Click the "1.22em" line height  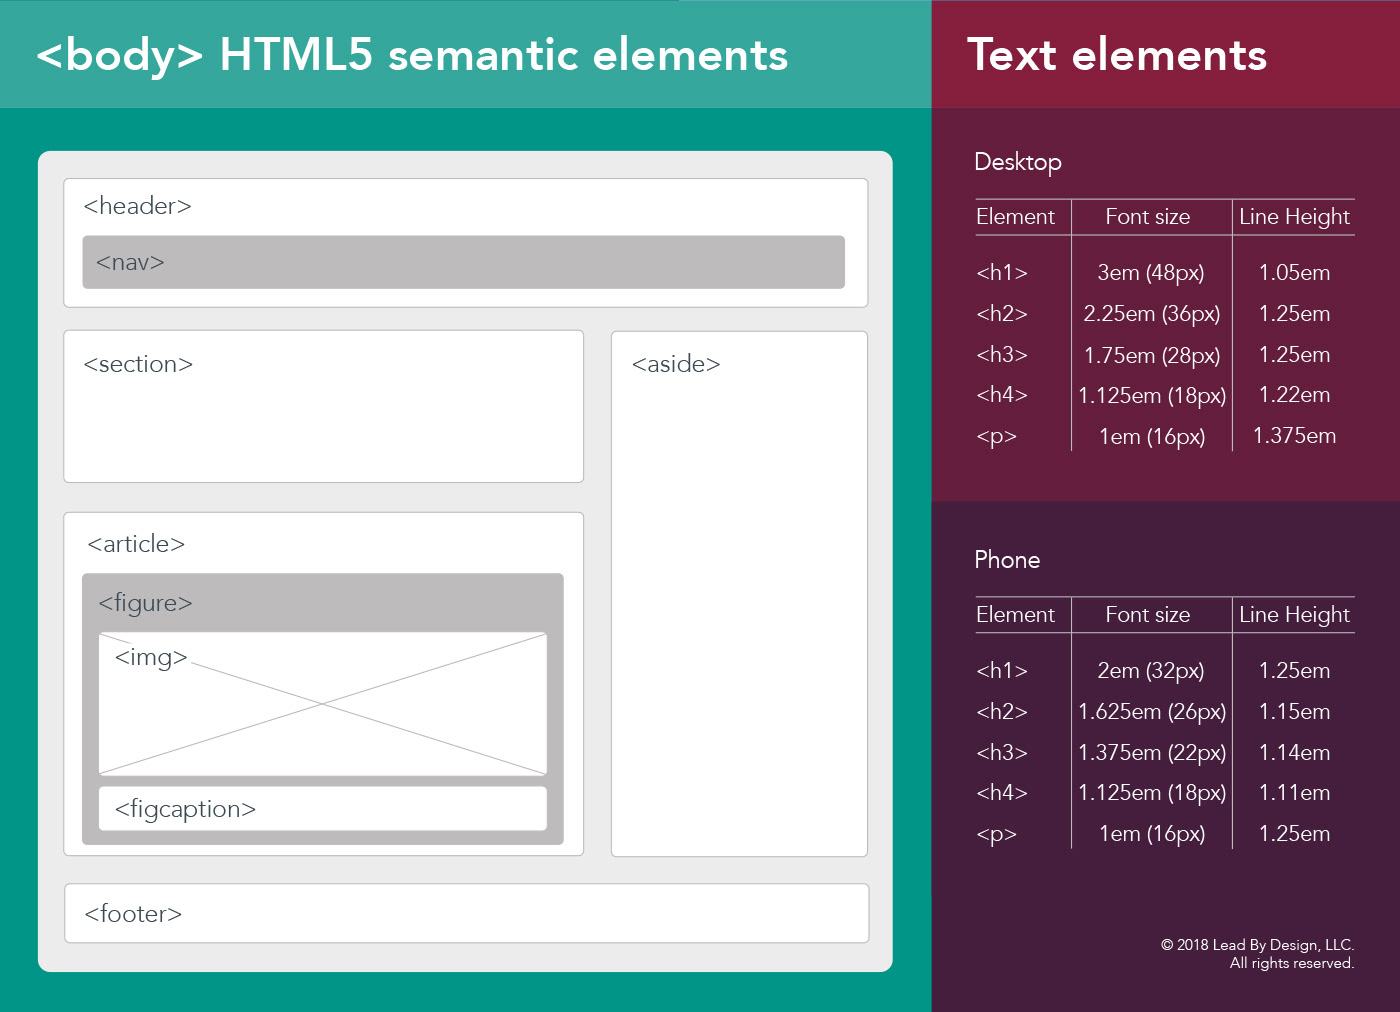pos(1294,395)
